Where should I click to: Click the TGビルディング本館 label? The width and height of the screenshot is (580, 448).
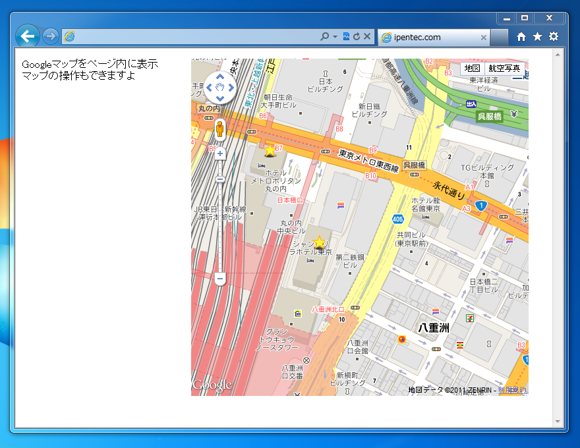coord(487,171)
